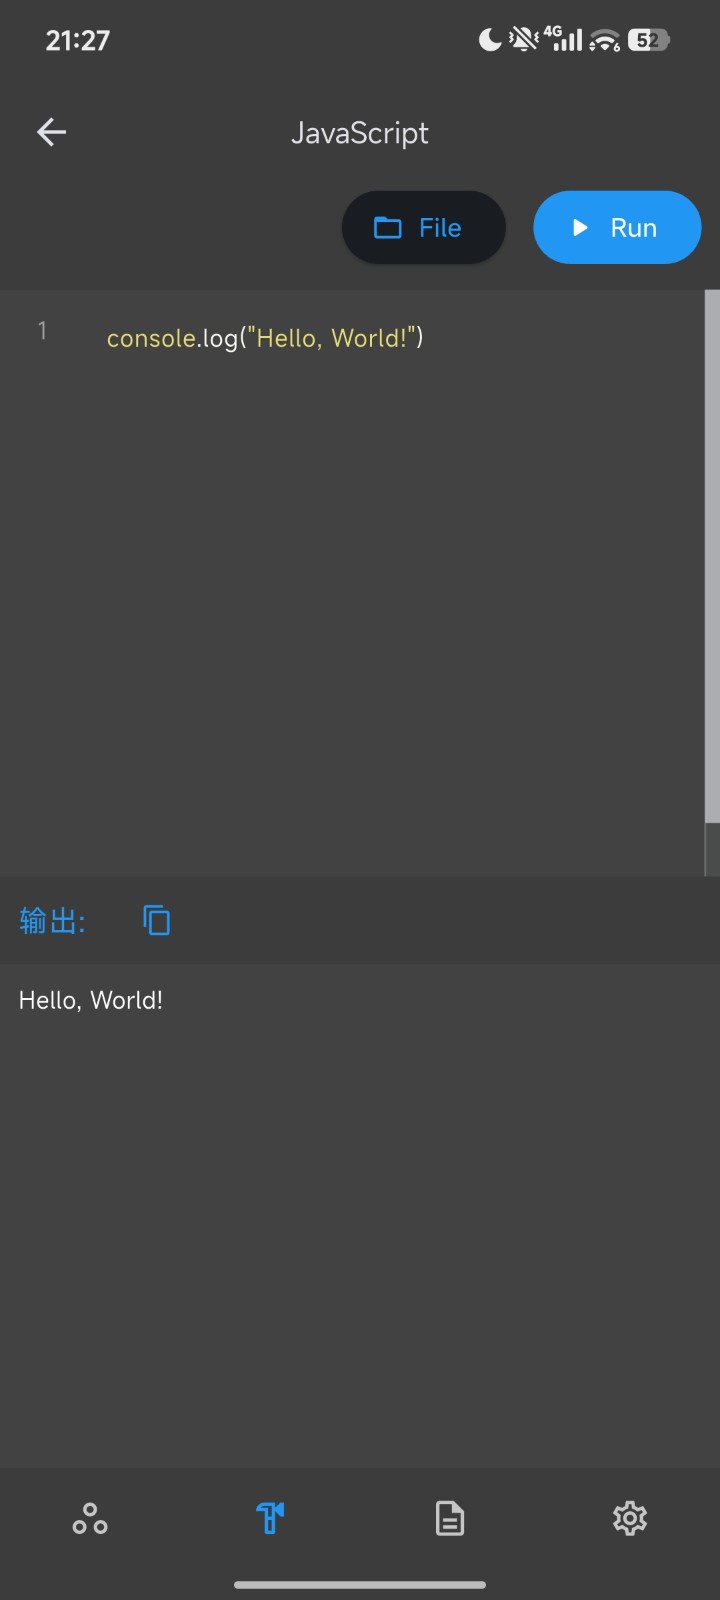This screenshot has width=720, height=1600.
Task: Tap the 输出 output label
Action: pyautogui.click(x=52, y=920)
